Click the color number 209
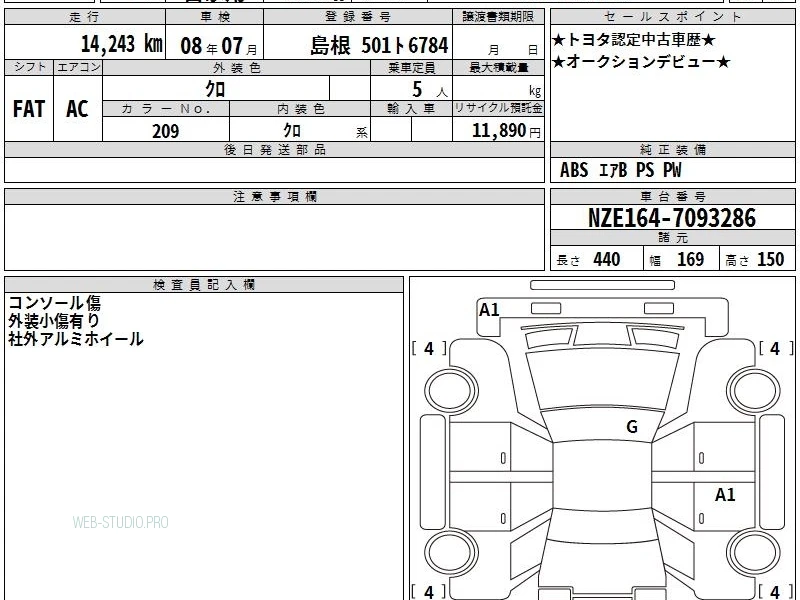The width and height of the screenshot is (800, 600). tap(165, 131)
